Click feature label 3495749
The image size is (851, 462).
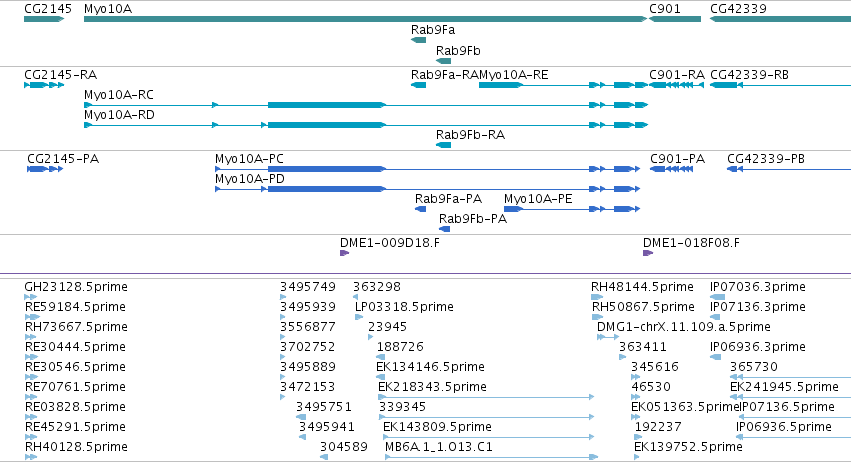click(308, 287)
